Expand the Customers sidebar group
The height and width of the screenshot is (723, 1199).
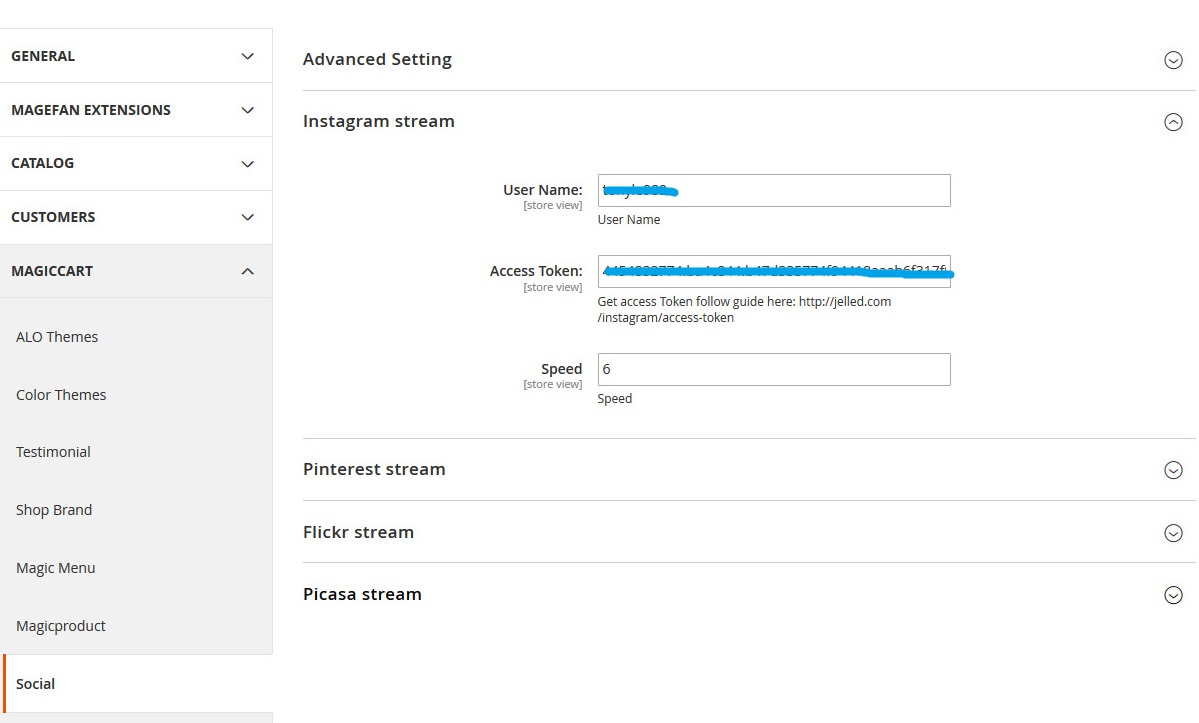(x=136, y=217)
